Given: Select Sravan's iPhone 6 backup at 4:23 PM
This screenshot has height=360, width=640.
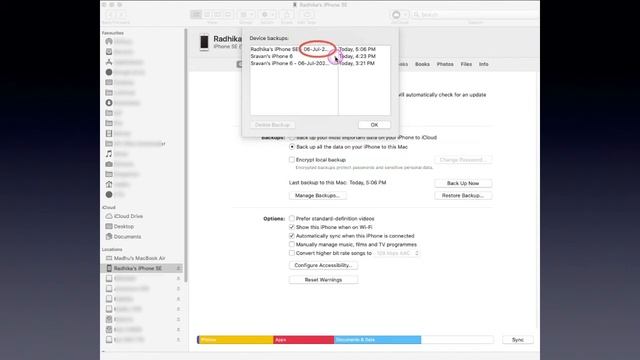Looking at the screenshot, I should (x=320, y=56).
